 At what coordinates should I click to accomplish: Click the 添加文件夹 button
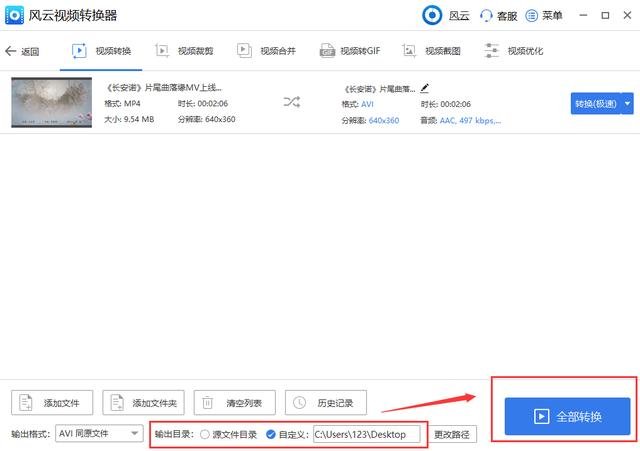tap(143, 403)
